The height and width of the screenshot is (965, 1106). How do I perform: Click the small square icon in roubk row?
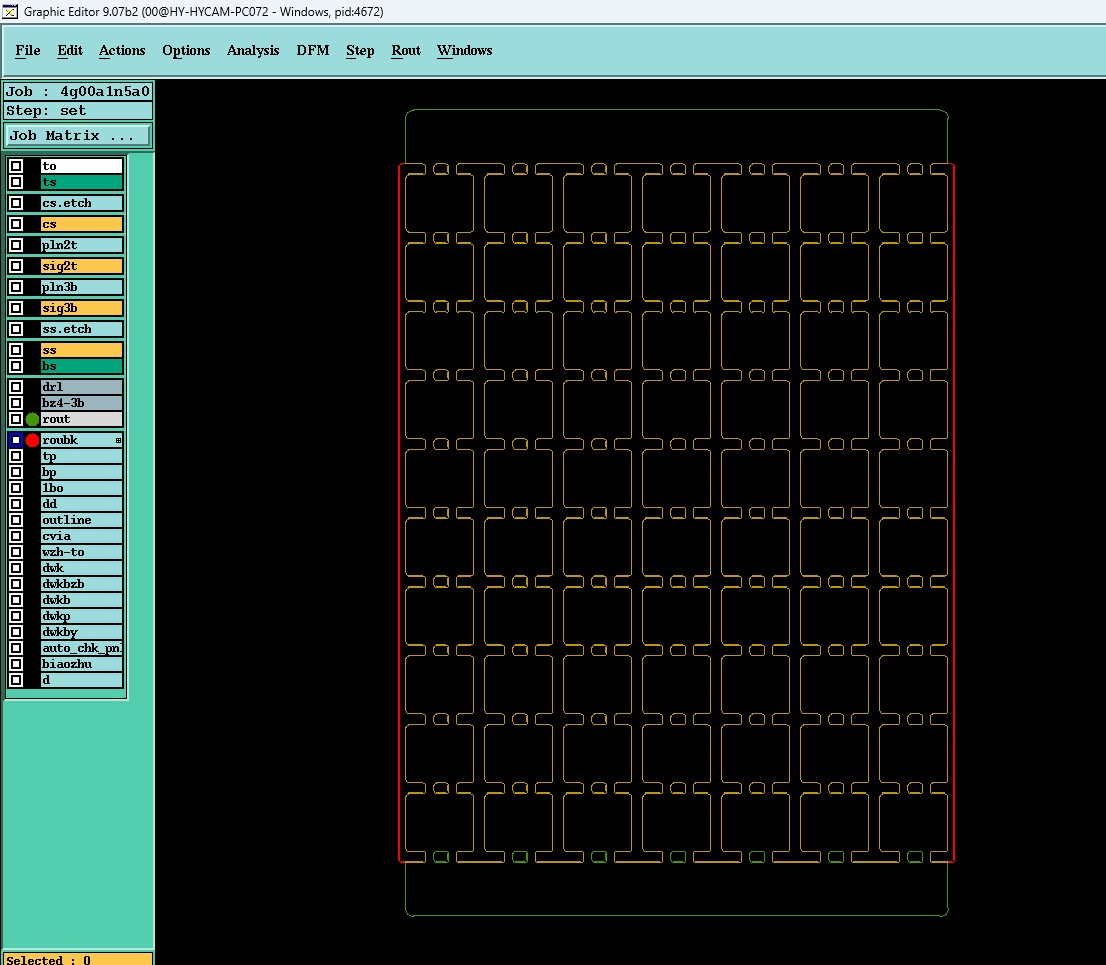tap(118, 441)
